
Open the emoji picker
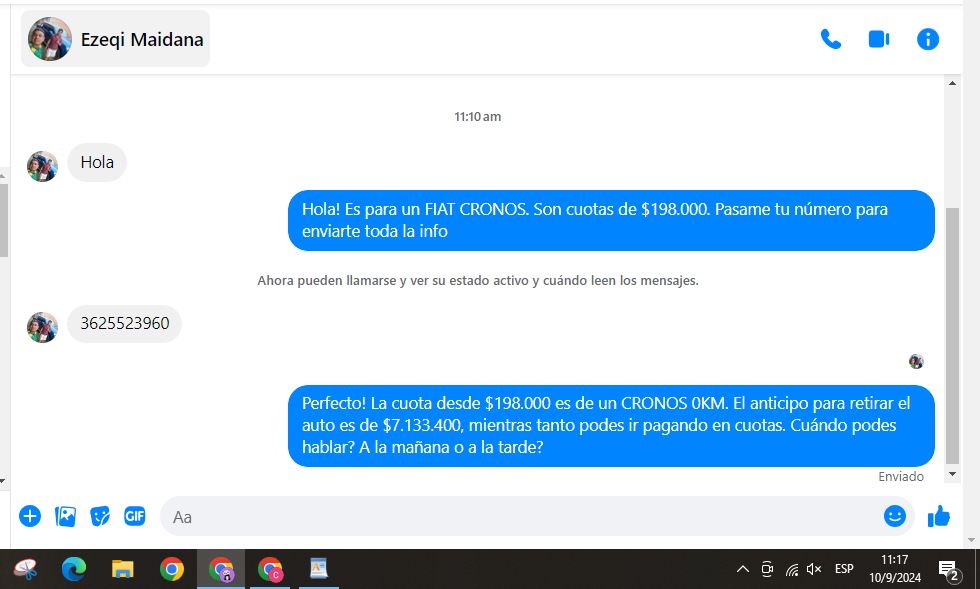click(x=894, y=516)
